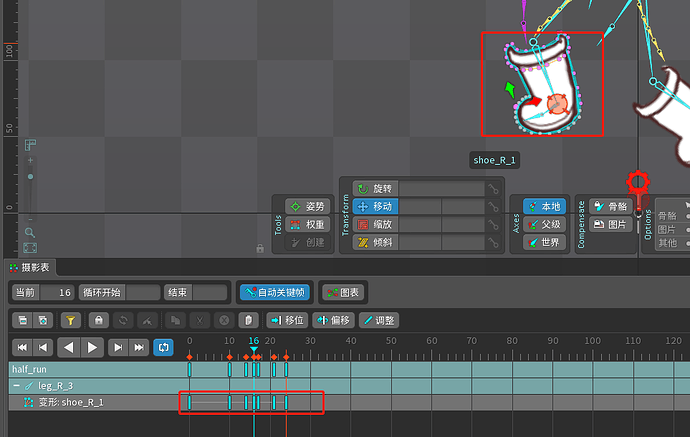The image size is (690, 437).
Task: Click the 移位 shift button
Action: [x=287, y=320]
